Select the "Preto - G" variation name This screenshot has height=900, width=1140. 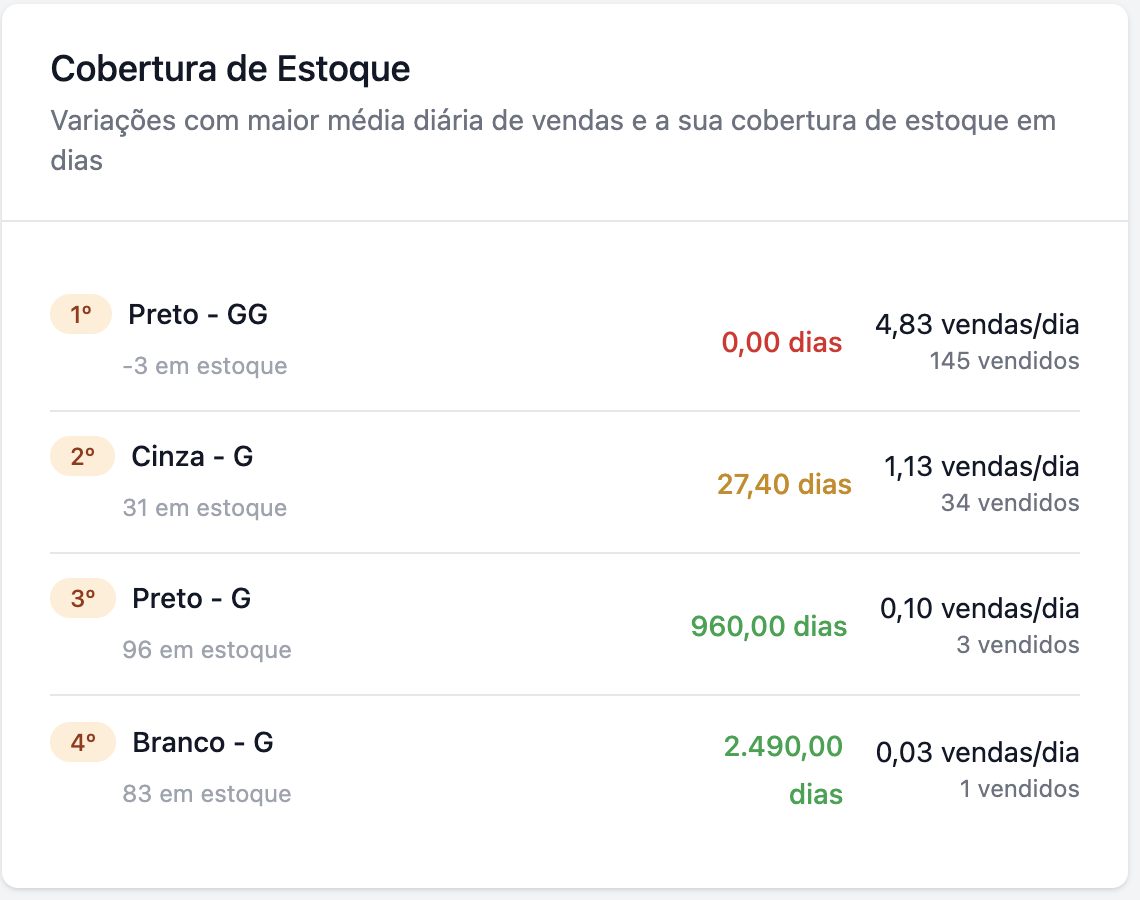pyautogui.click(x=191, y=599)
